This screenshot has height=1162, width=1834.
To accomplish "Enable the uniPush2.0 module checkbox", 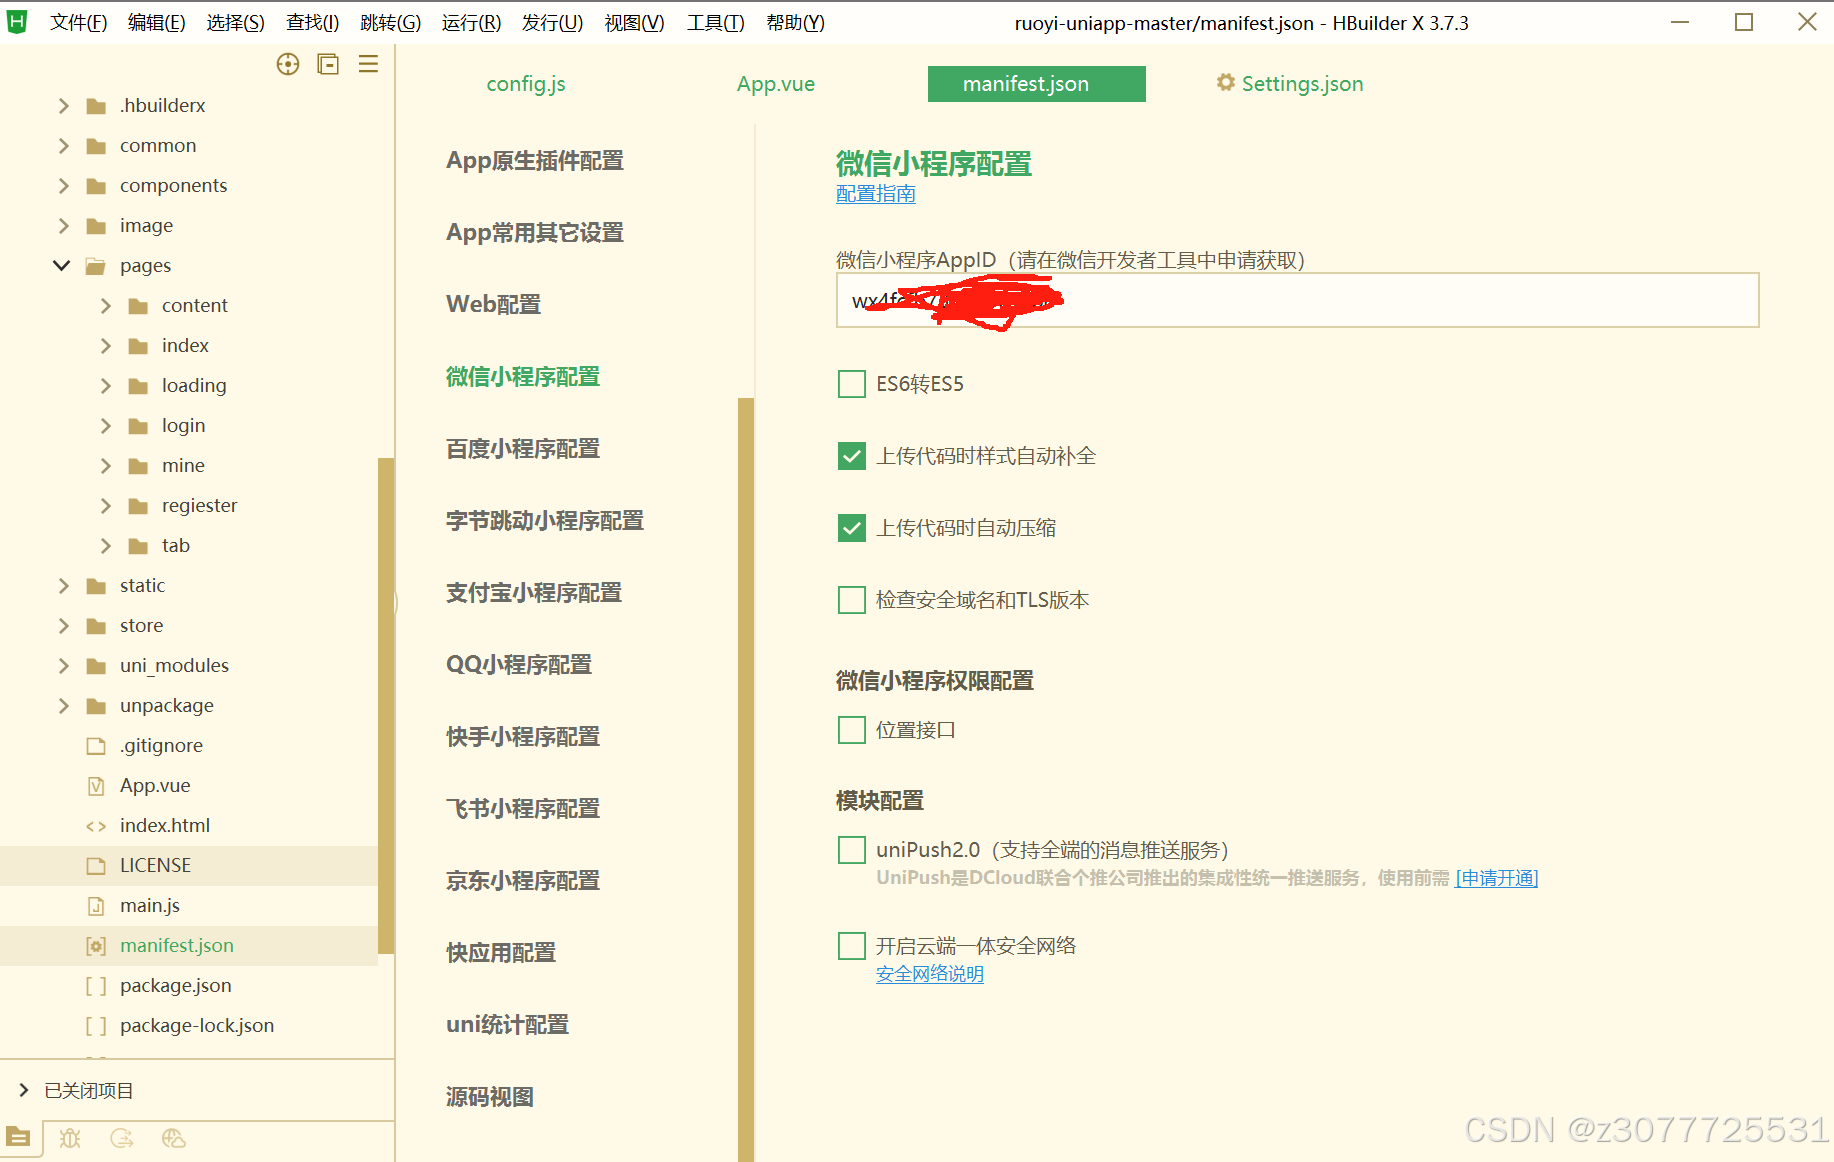I will 852,850.
